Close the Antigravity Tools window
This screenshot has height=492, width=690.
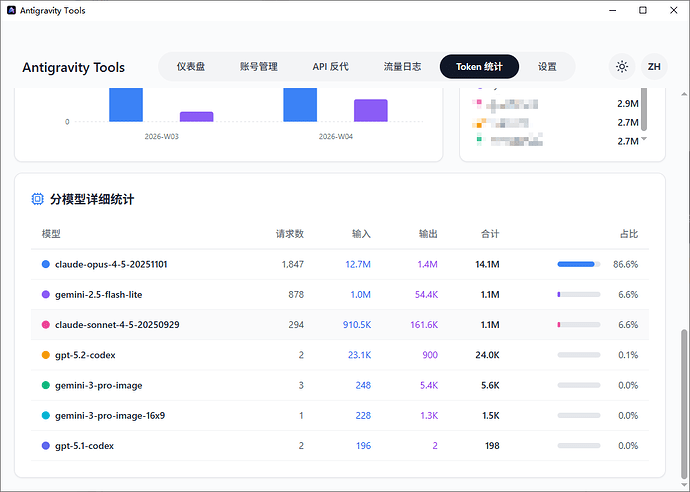(x=674, y=10)
